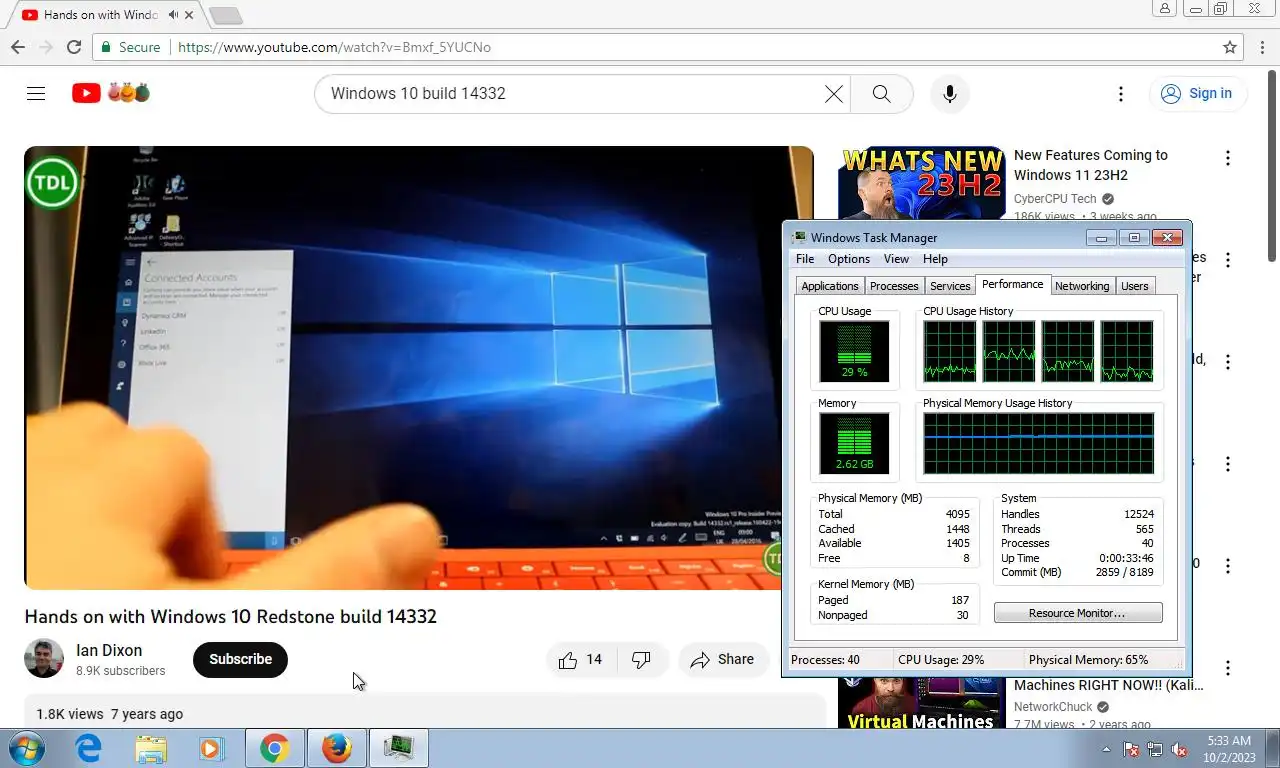This screenshot has height=768, width=1280.
Task: Start voice search with the microphone
Action: (949, 93)
